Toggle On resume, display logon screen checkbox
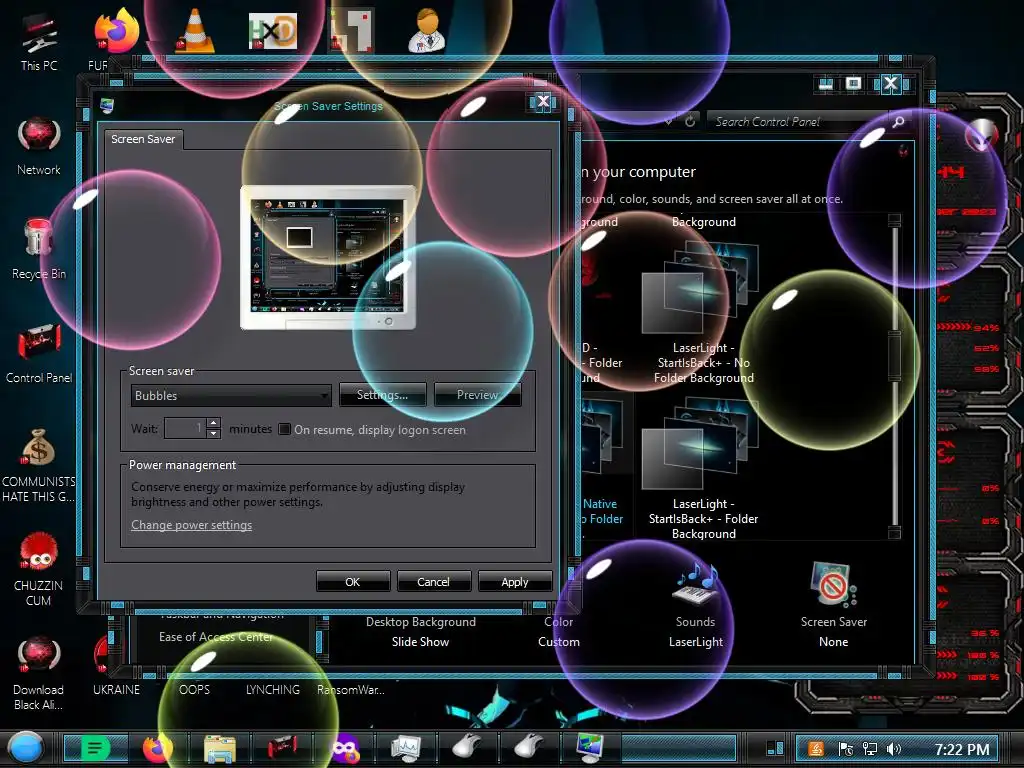 coord(285,429)
